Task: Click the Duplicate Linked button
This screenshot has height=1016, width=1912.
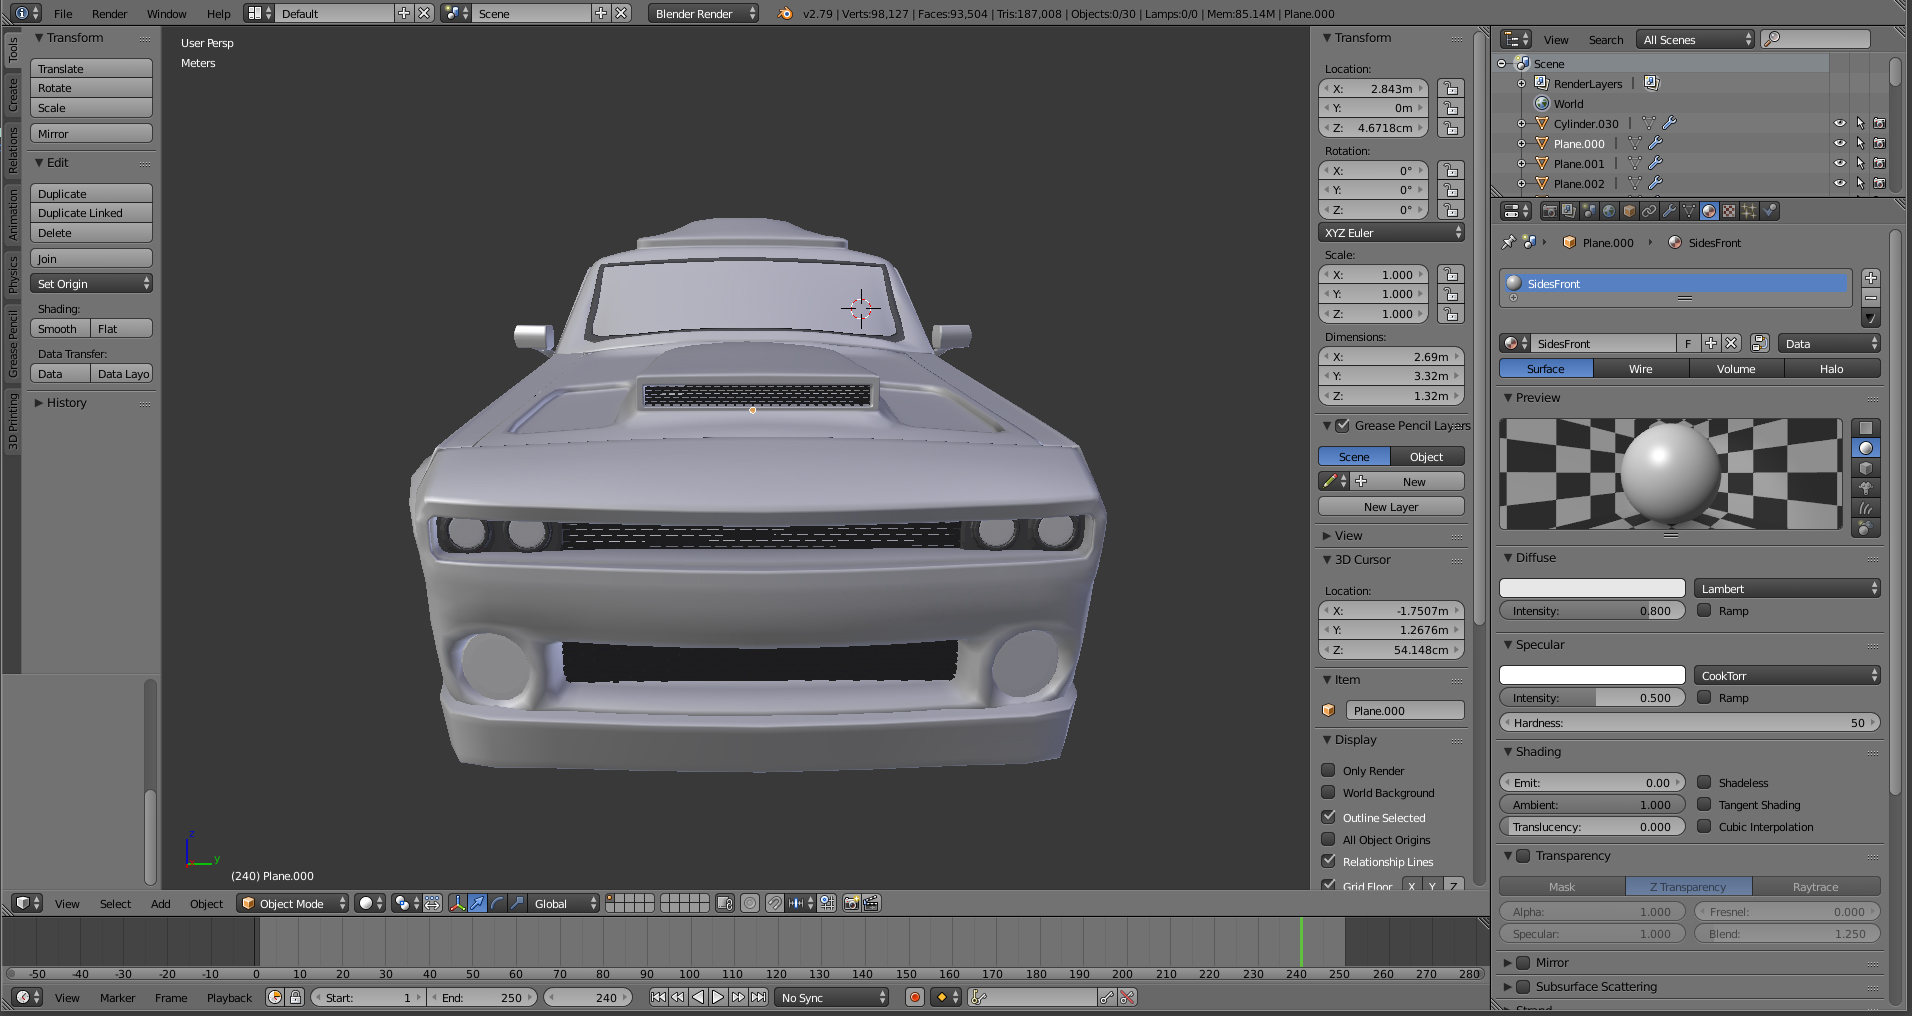Action: click(x=91, y=213)
